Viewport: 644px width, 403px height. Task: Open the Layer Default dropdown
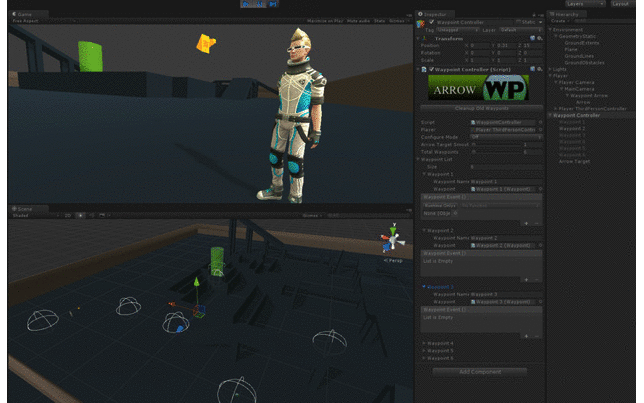(x=520, y=30)
